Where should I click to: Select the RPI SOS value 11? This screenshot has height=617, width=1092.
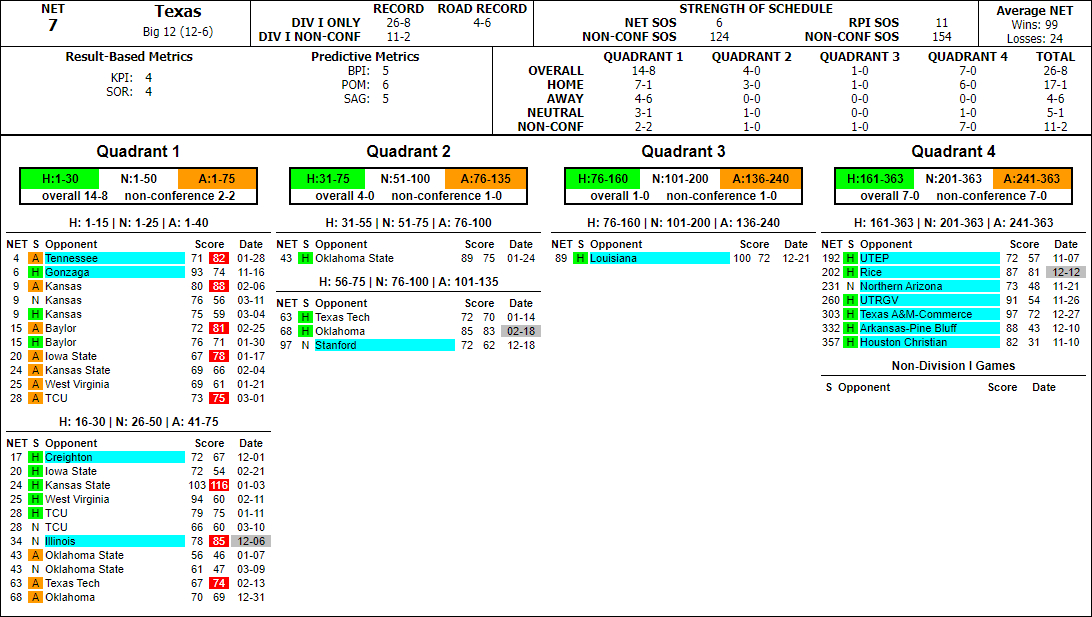(942, 23)
